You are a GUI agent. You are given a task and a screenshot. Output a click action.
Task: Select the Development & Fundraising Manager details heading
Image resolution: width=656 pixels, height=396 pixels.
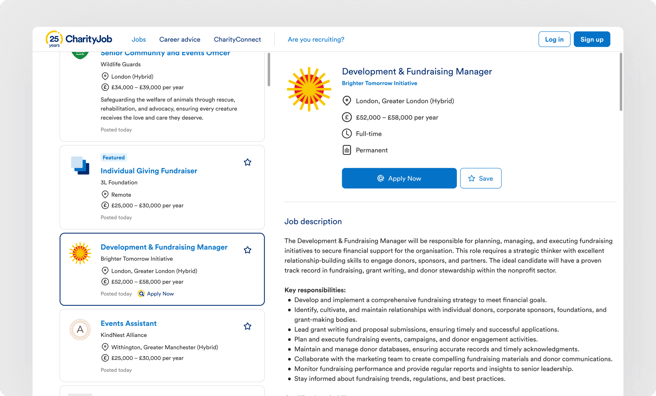coord(417,72)
